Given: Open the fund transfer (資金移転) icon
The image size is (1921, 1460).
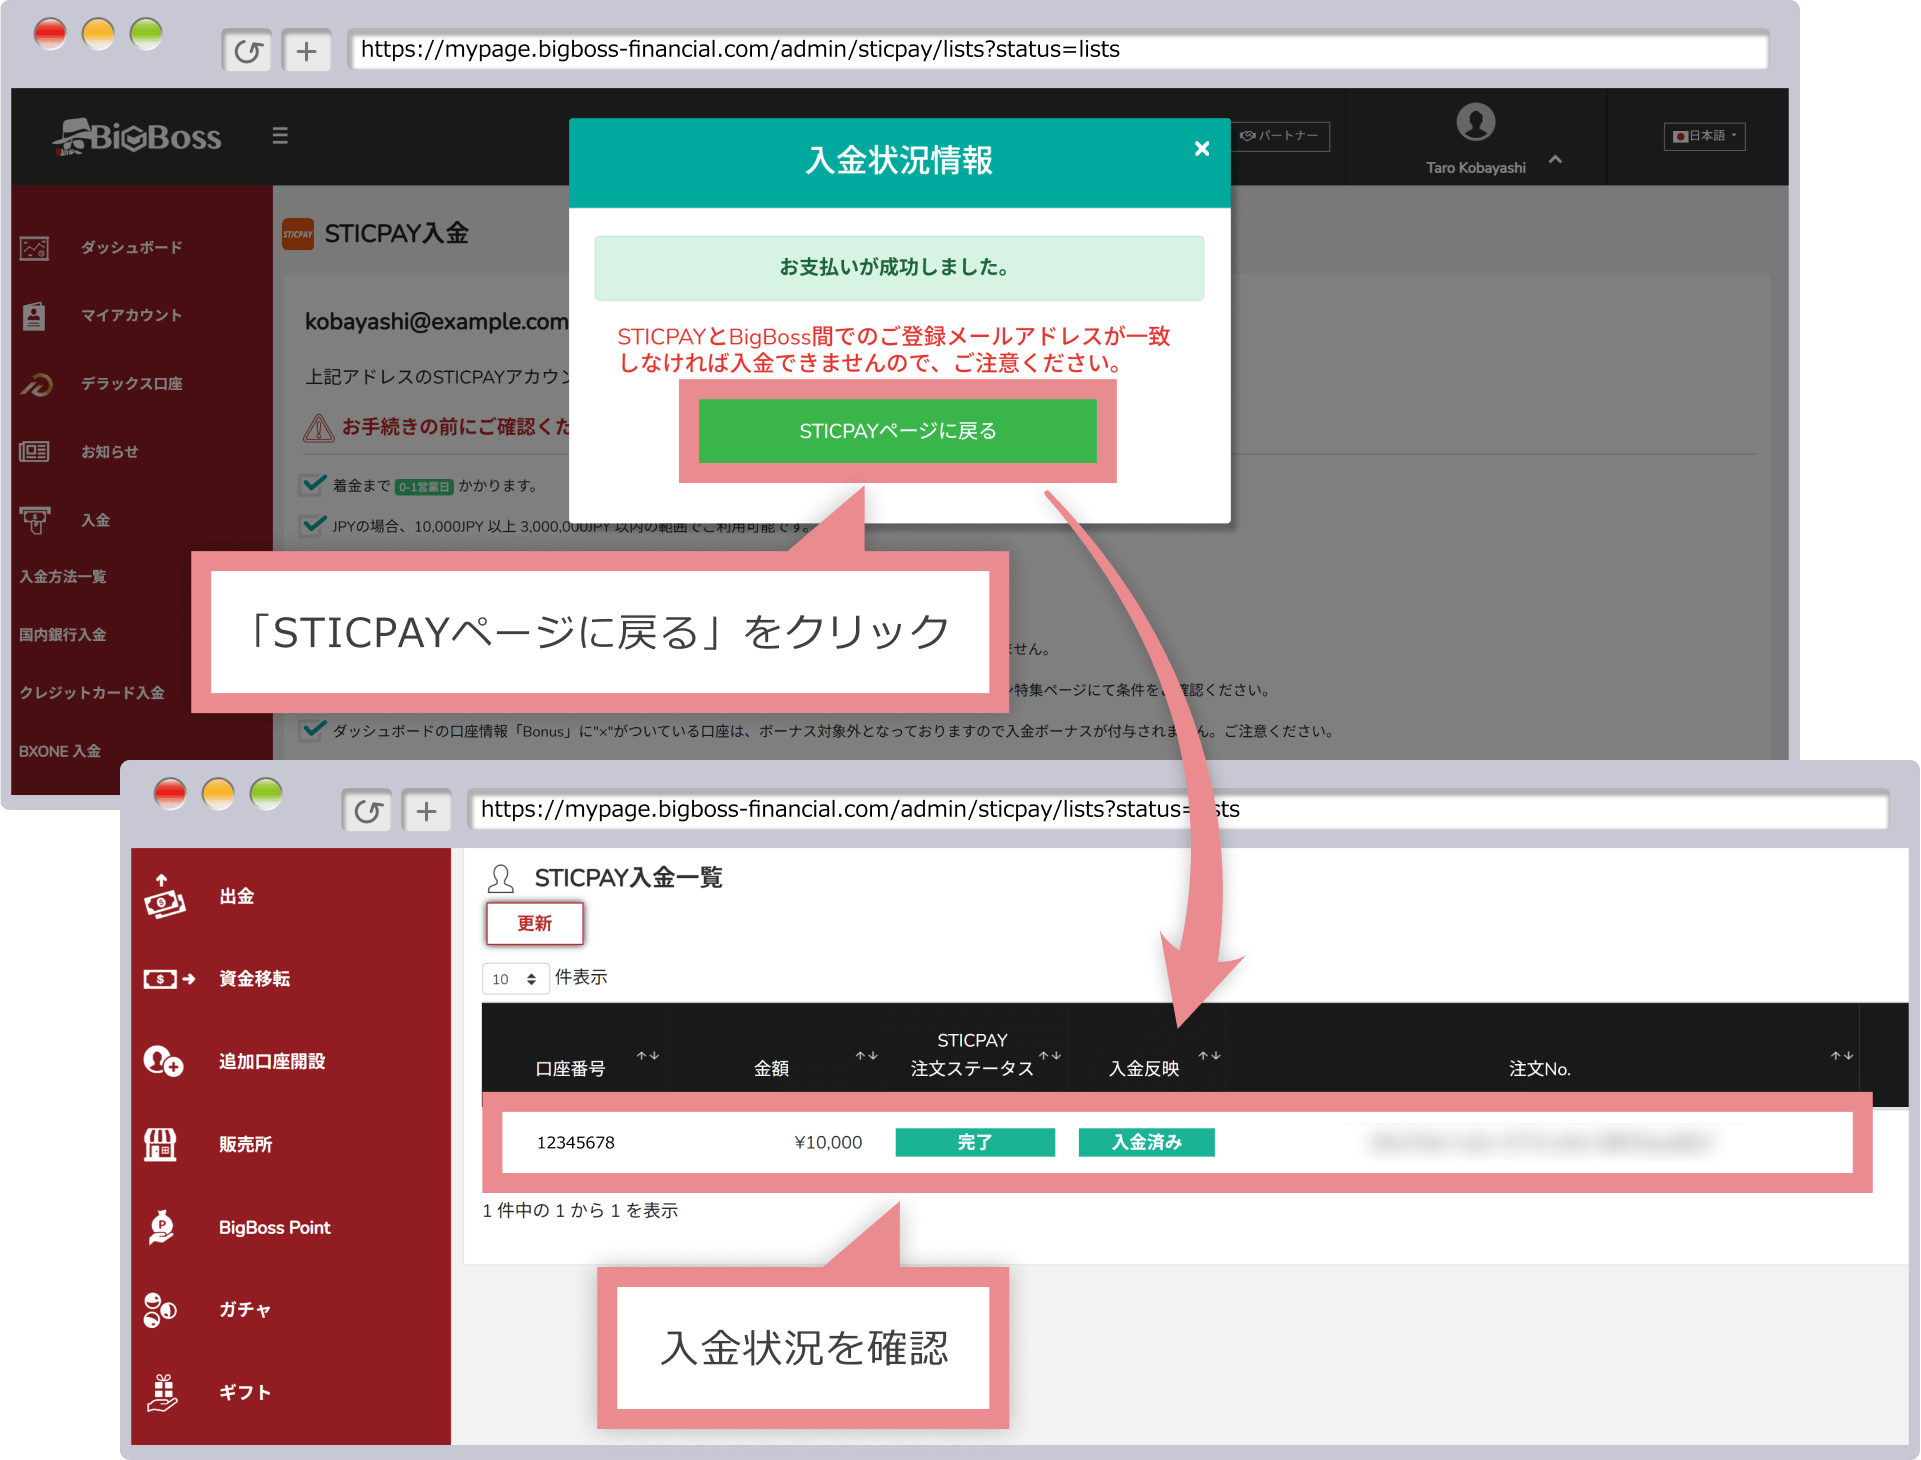Looking at the screenshot, I should click(x=168, y=979).
